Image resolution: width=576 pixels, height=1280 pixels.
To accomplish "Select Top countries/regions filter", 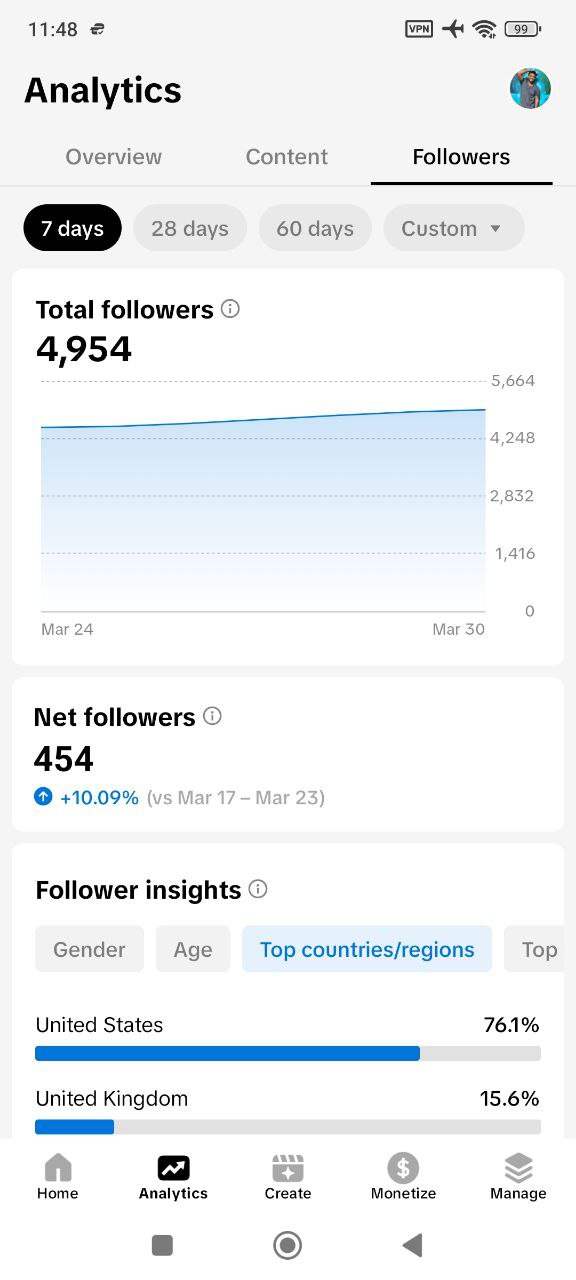I will pyautogui.click(x=367, y=949).
